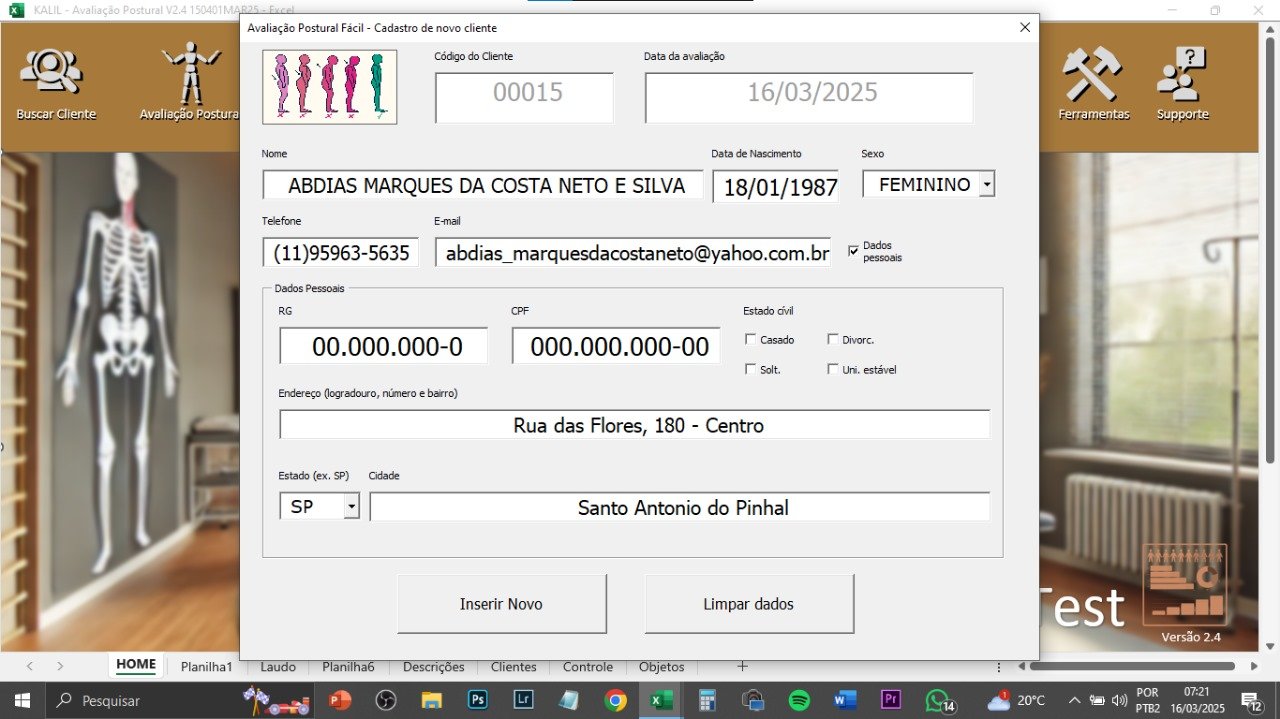1280x719 pixels.
Task: Launch Spotify from the taskbar
Action: pos(799,700)
